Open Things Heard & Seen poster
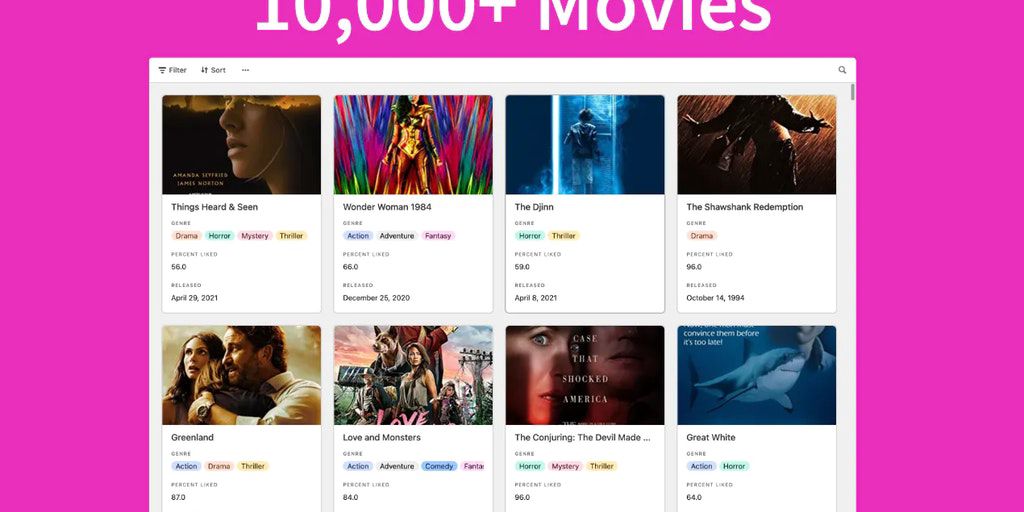This screenshot has width=1024, height=512. tap(242, 144)
